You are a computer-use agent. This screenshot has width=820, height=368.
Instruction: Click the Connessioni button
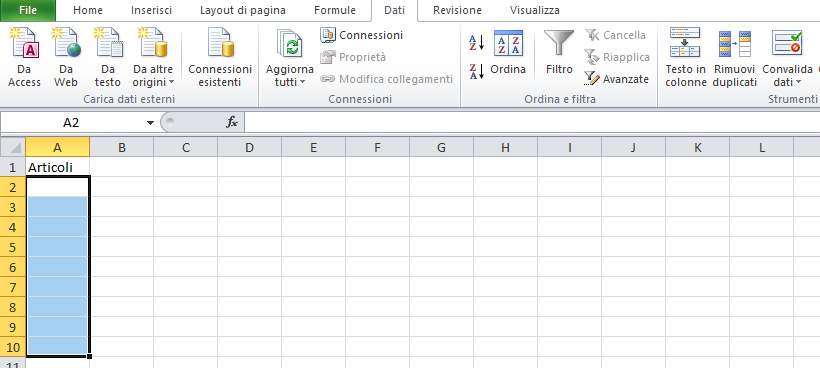pos(362,35)
